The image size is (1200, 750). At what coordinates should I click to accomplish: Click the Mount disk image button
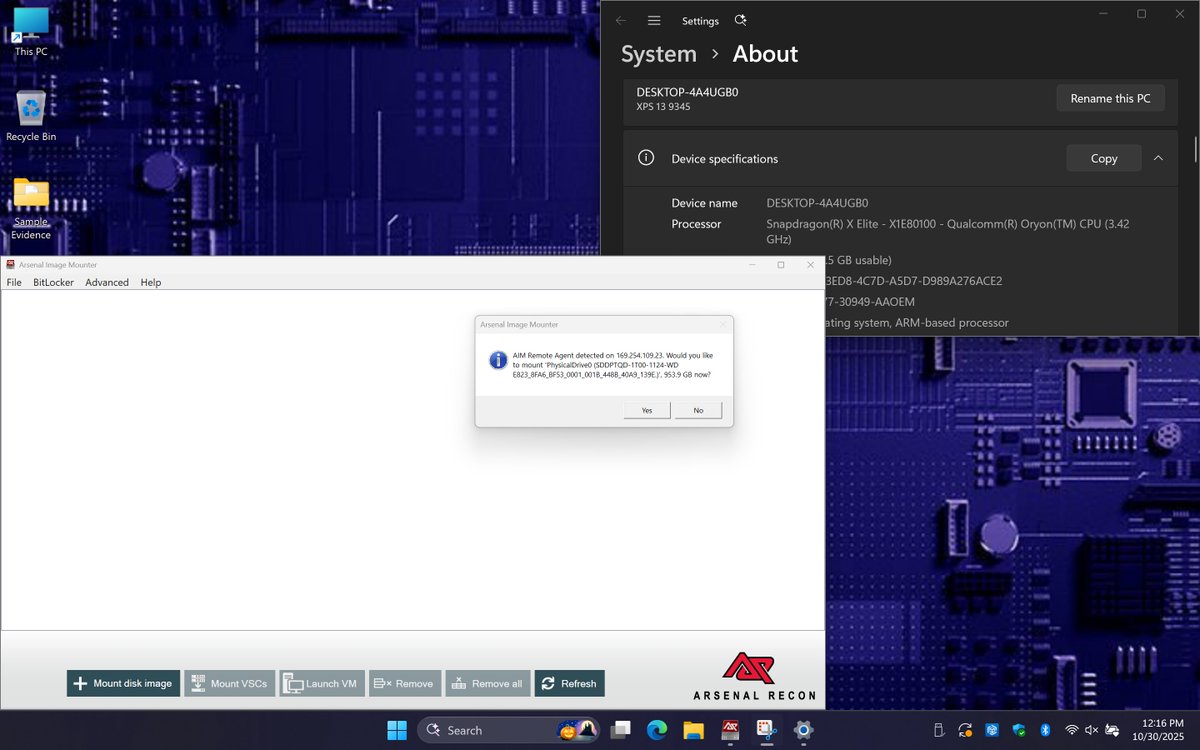[x=124, y=683]
